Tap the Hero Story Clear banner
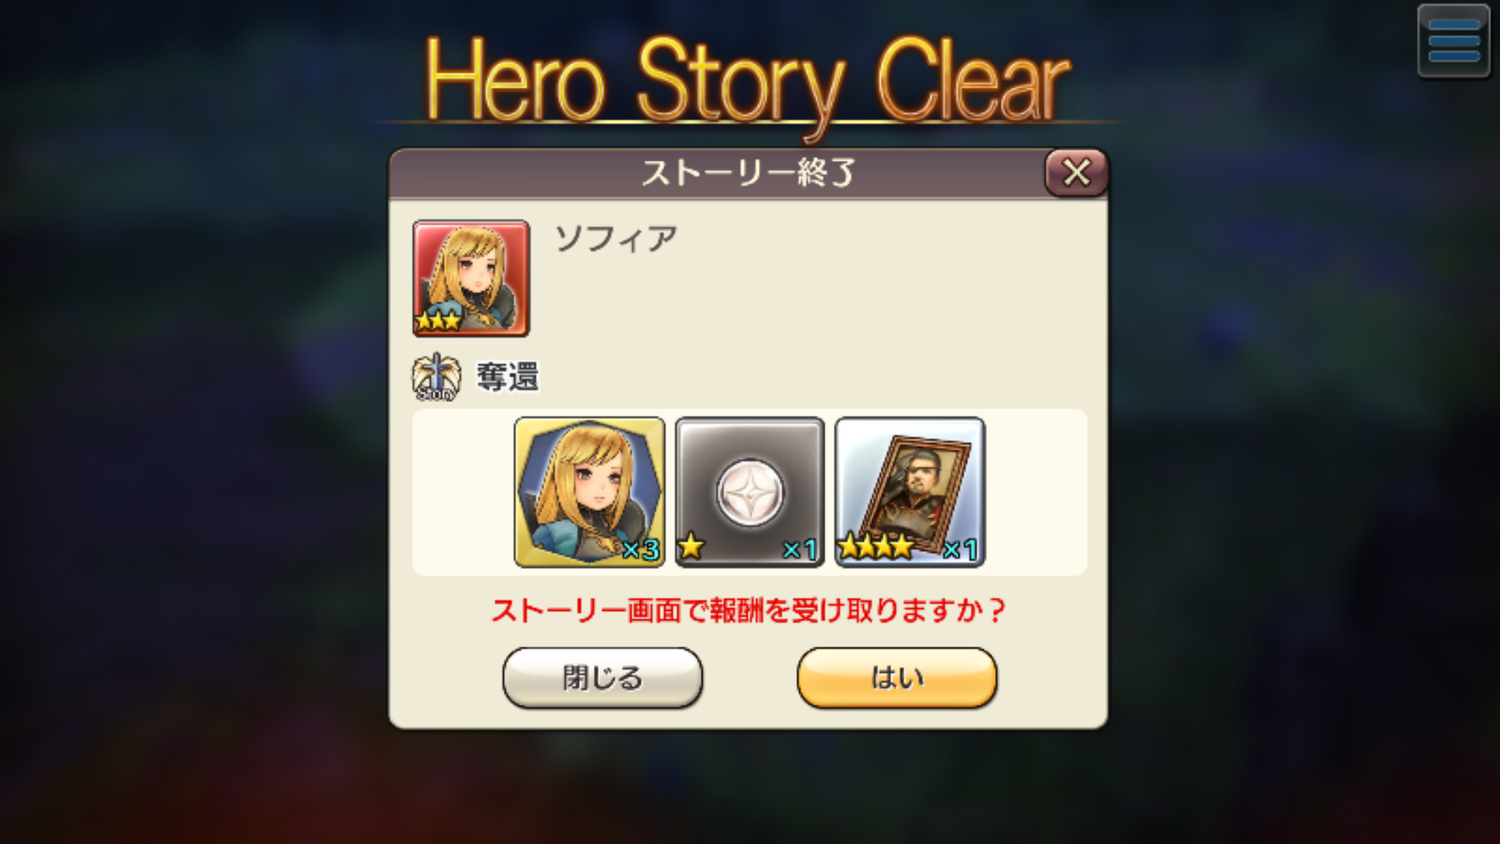 click(748, 80)
